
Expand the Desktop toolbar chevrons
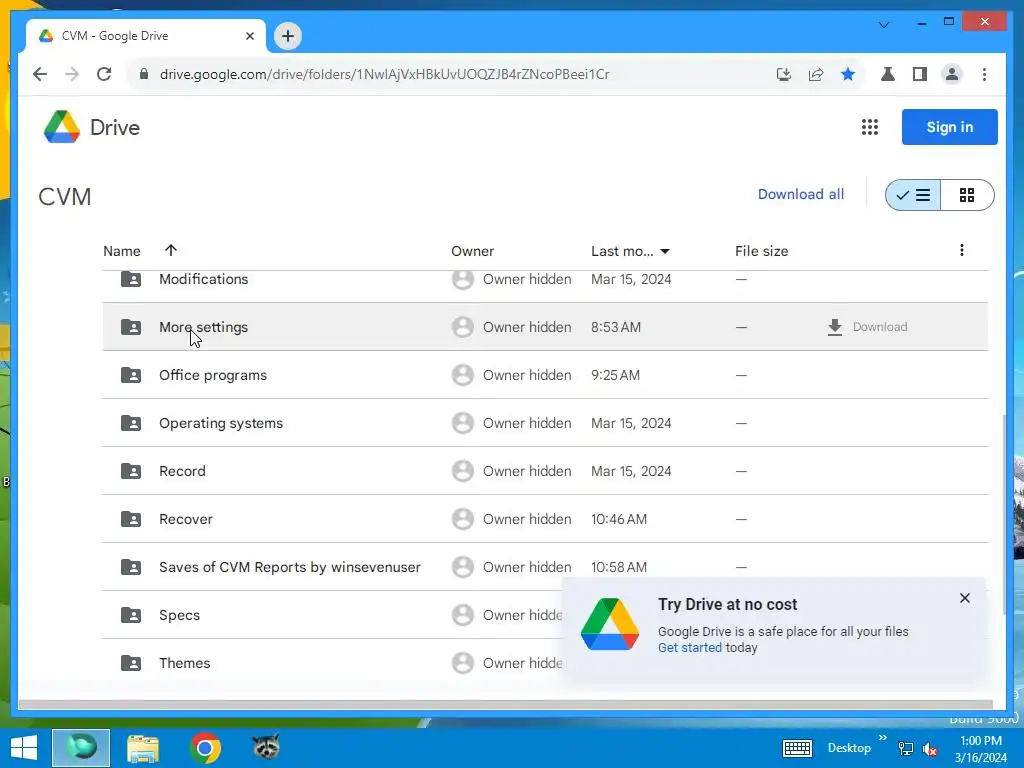coord(883,738)
